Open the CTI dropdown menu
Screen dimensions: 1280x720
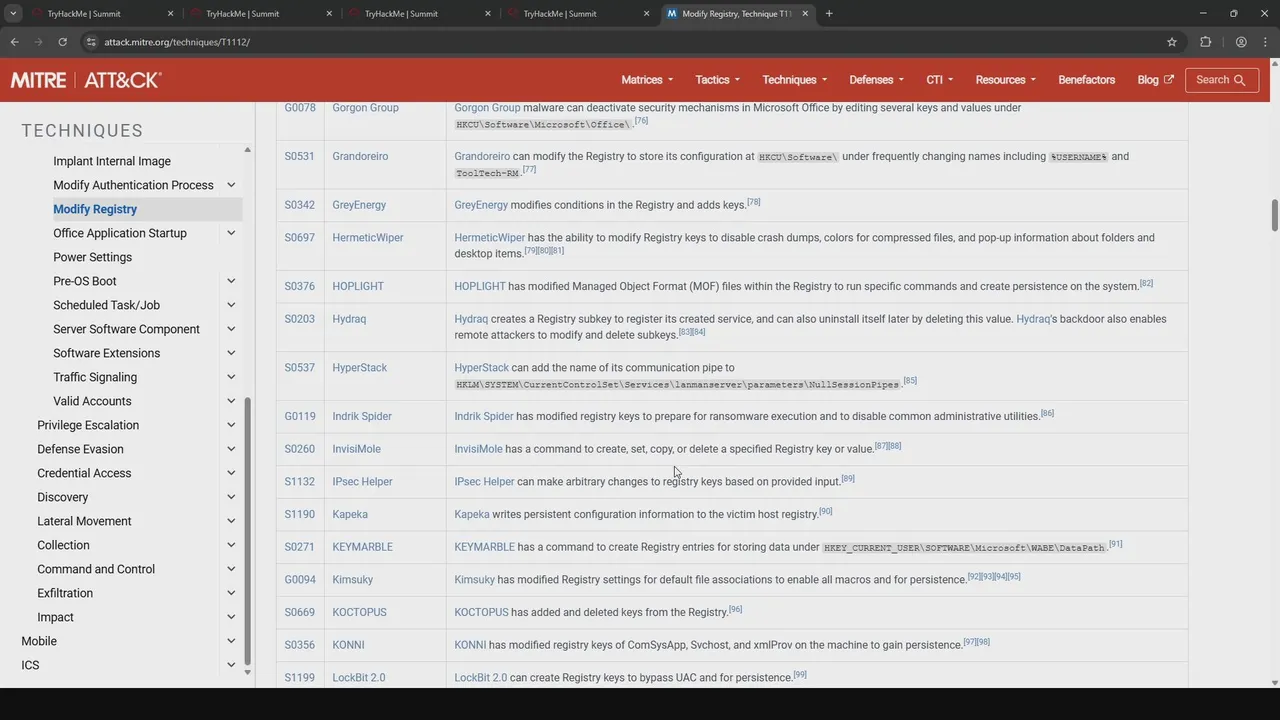(939, 80)
